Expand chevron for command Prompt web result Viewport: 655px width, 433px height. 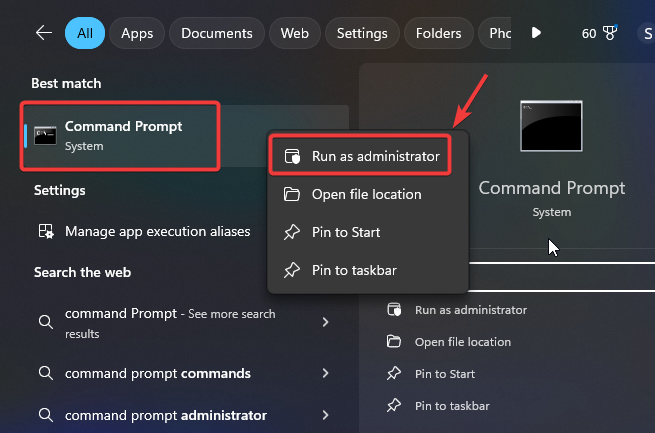(325, 322)
